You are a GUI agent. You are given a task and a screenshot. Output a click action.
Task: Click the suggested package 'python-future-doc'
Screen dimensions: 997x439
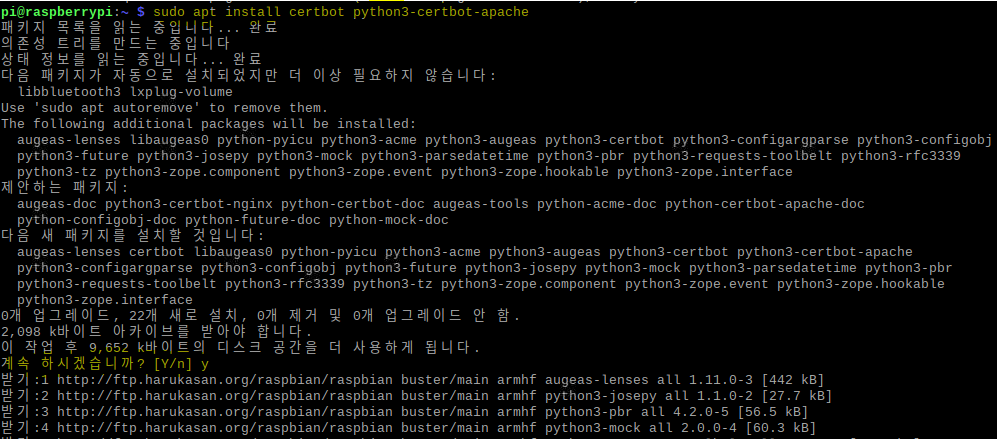point(253,220)
